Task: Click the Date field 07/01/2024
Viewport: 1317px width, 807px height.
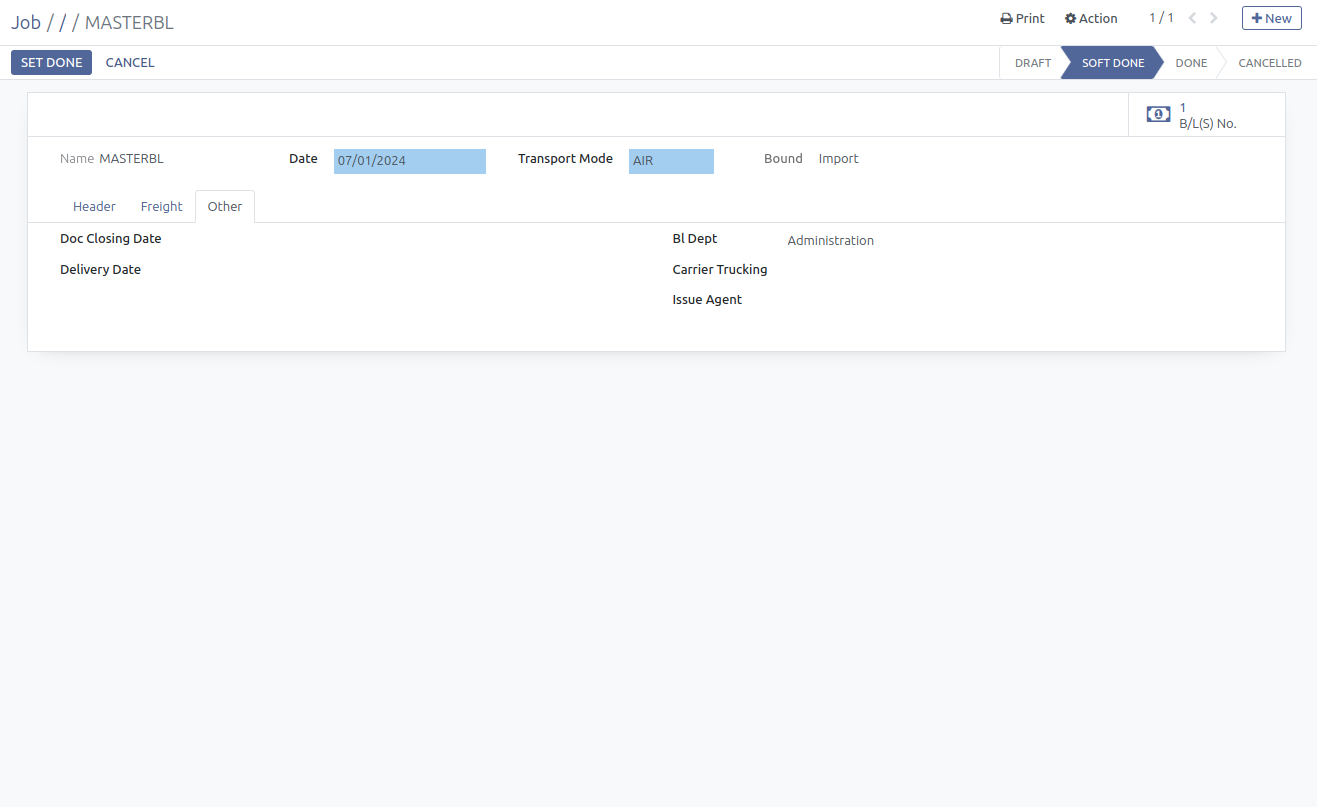Action: click(x=409, y=161)
